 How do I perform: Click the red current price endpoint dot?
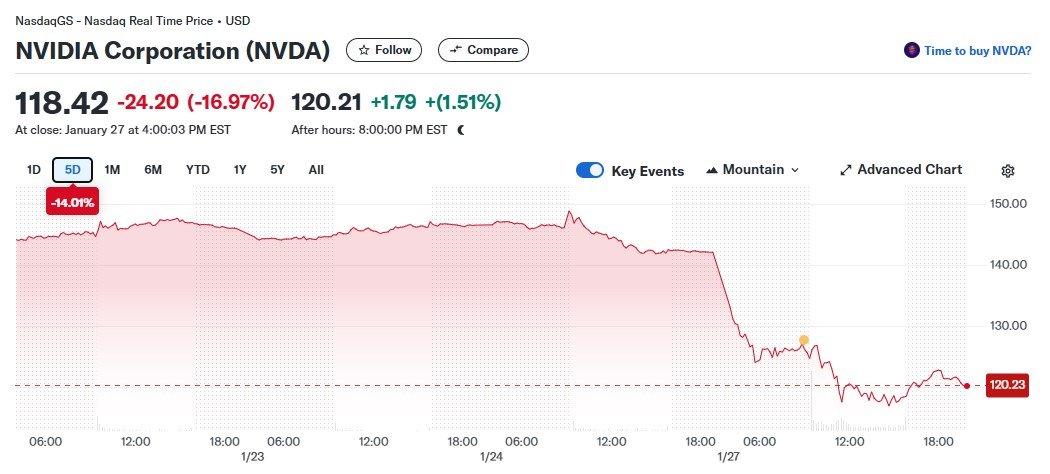[x=966, y=385]
